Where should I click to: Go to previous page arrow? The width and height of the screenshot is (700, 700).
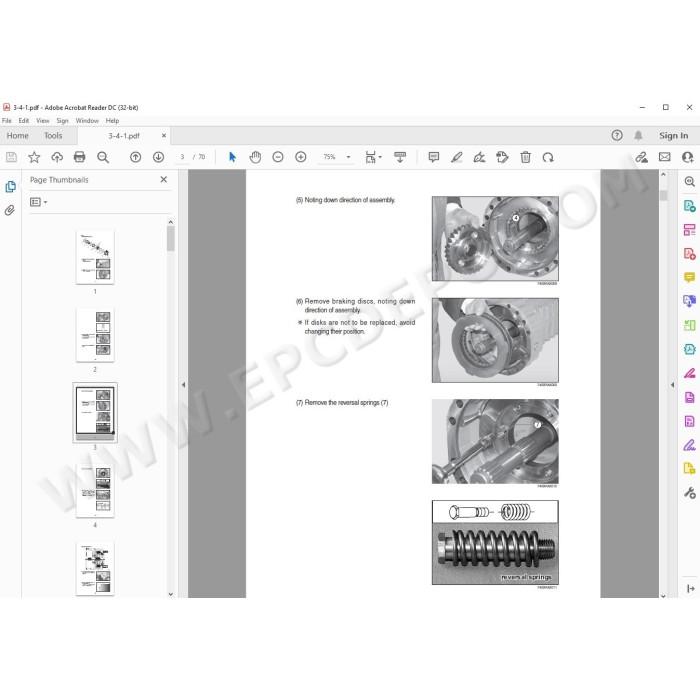(135, 157)
